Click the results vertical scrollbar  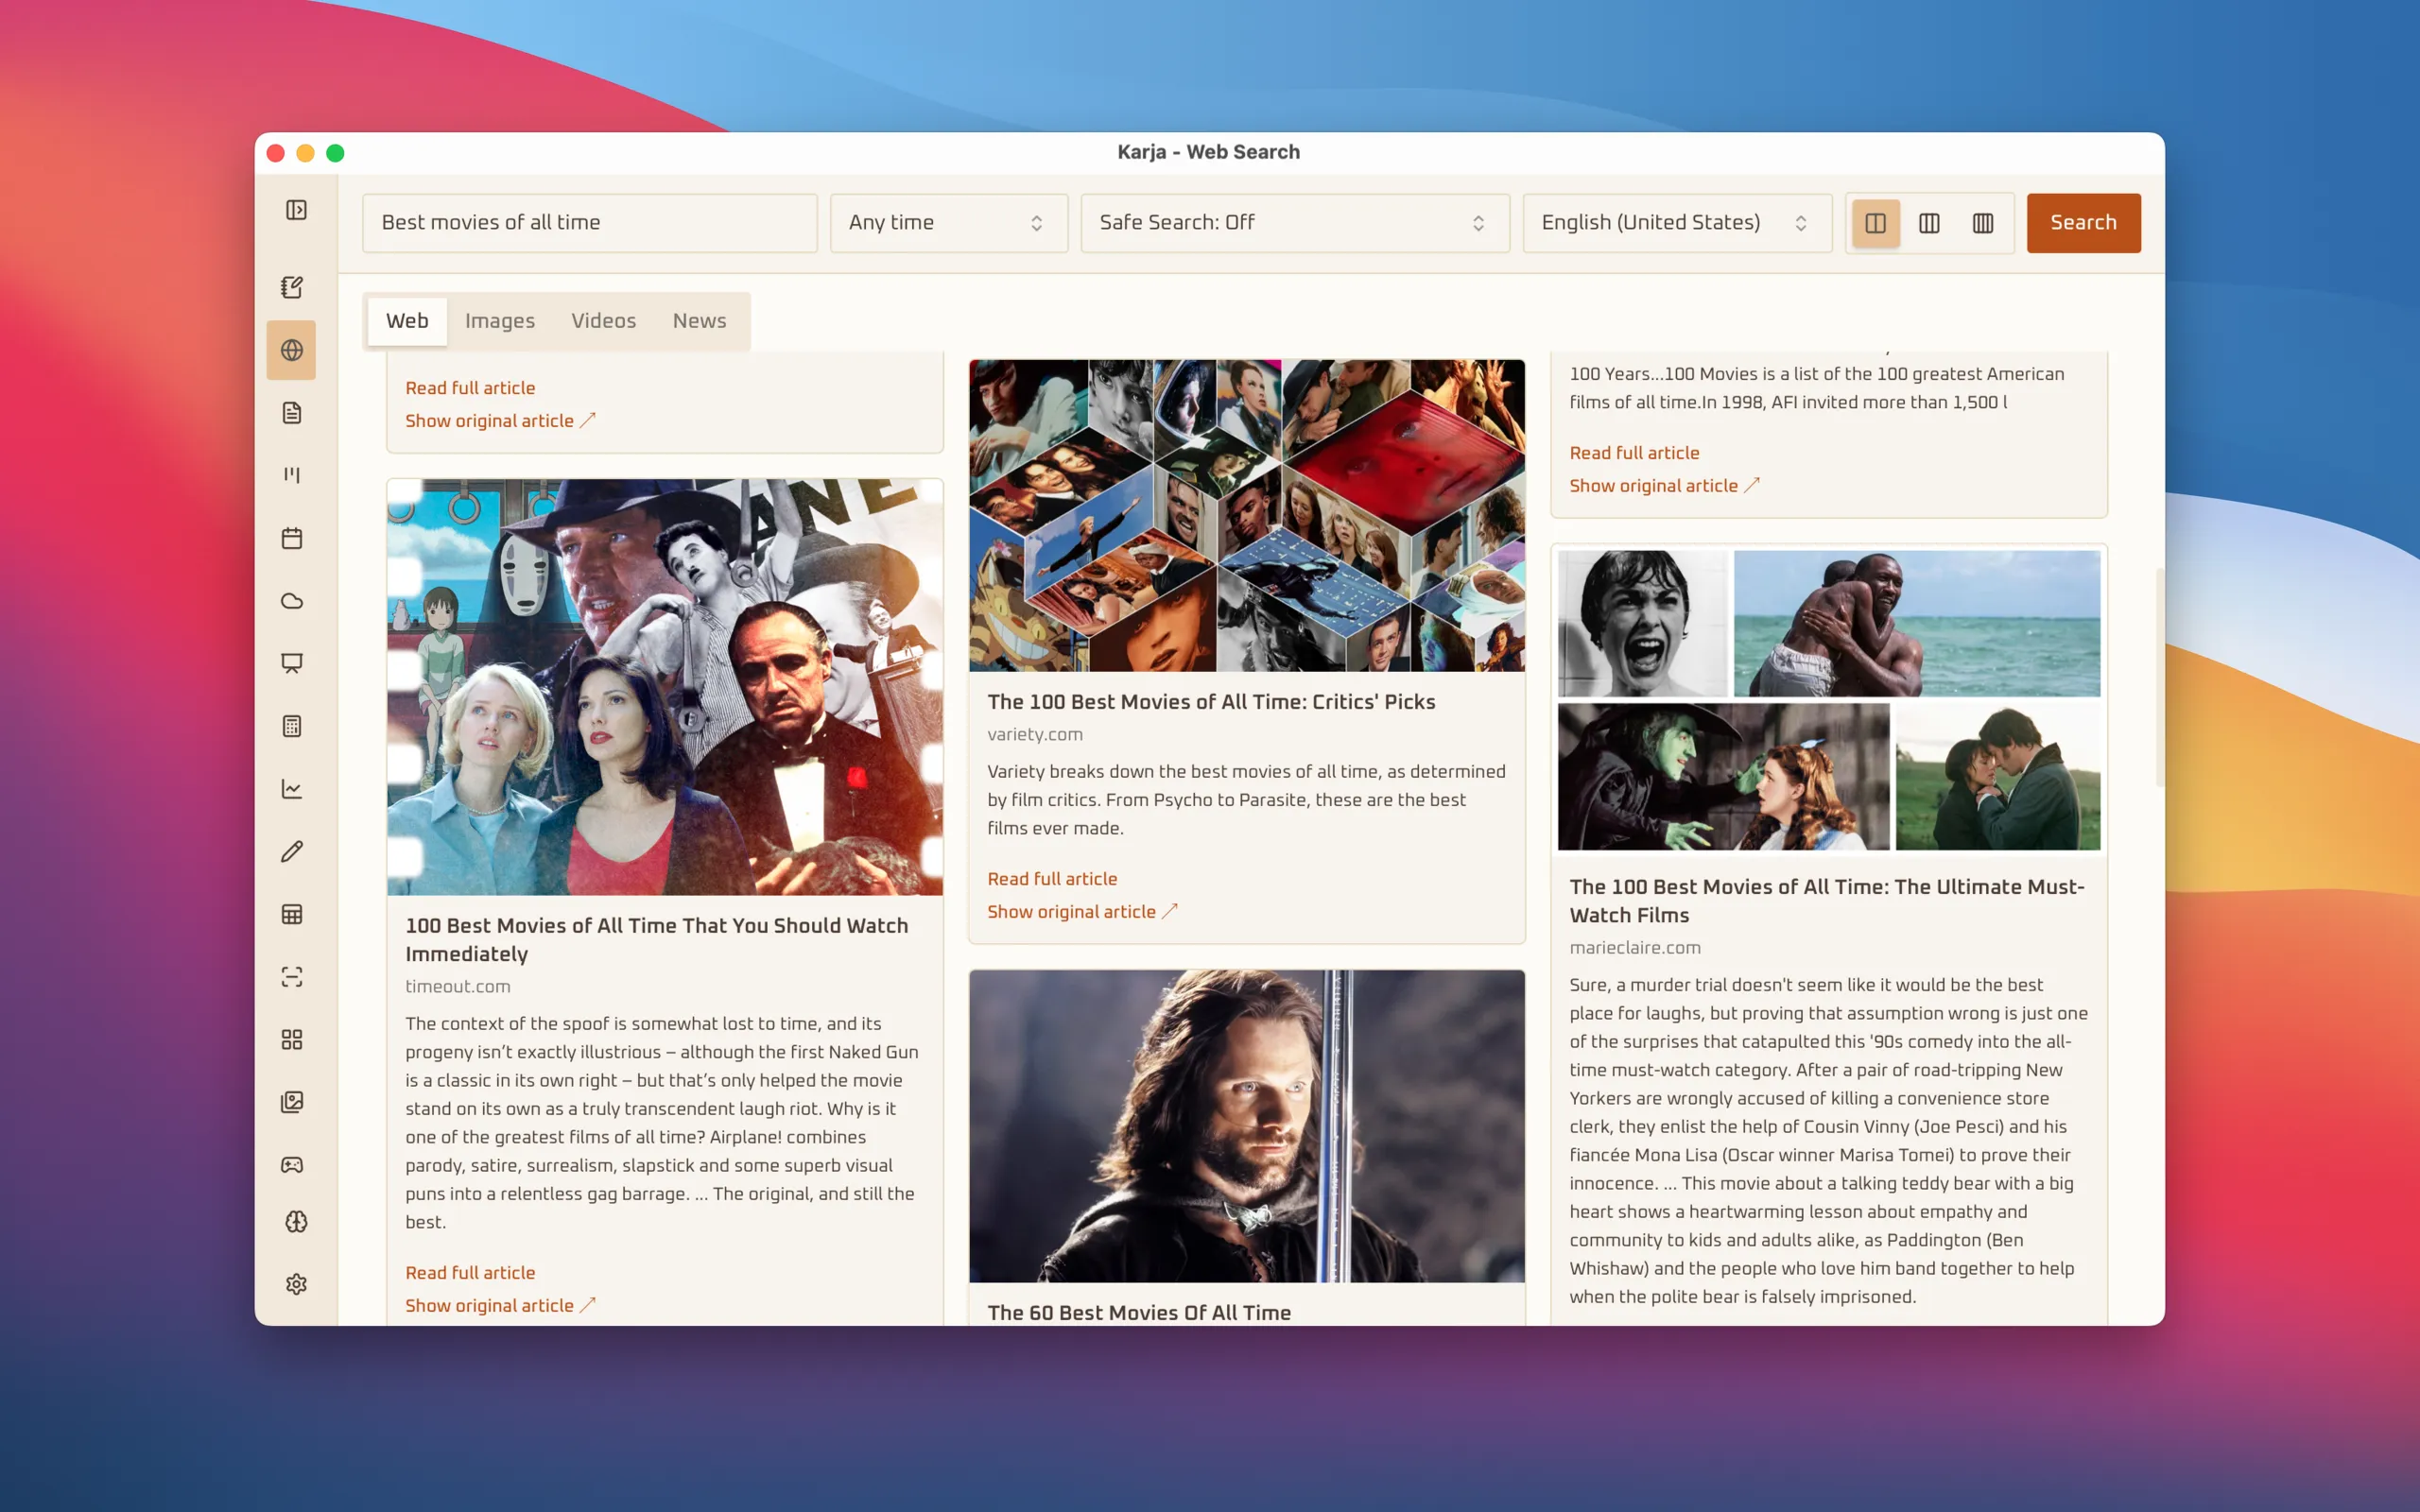point(2158,678)
